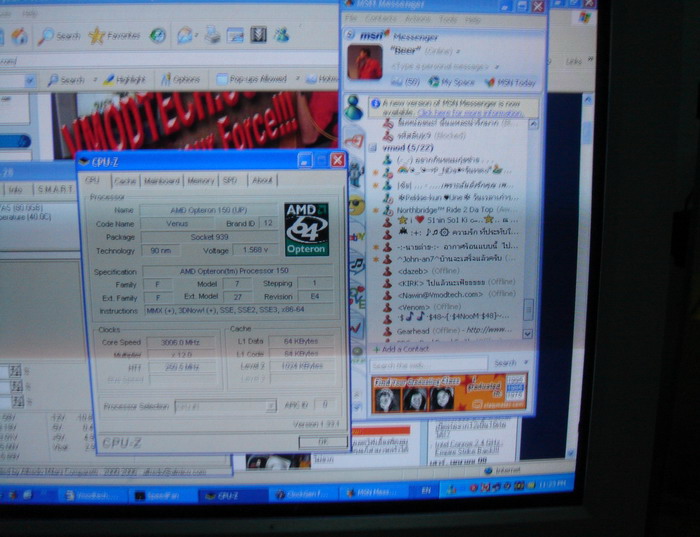Click the Edit page icon in browser toolbar
The image size is (700, 537).
(235, 35)
